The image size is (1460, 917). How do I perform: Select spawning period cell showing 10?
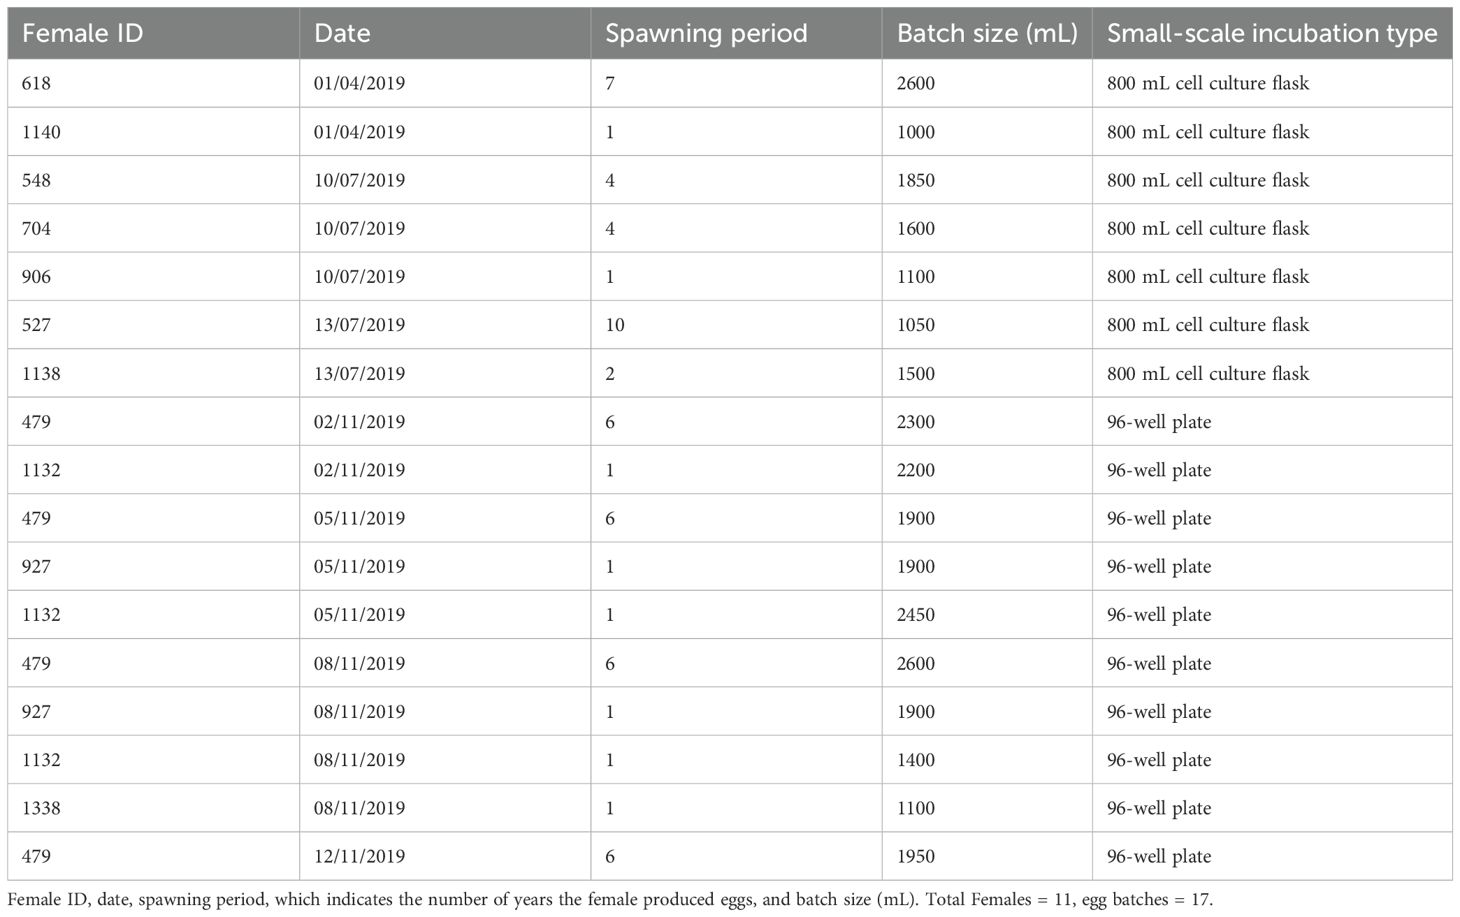[x=615, y=325]
